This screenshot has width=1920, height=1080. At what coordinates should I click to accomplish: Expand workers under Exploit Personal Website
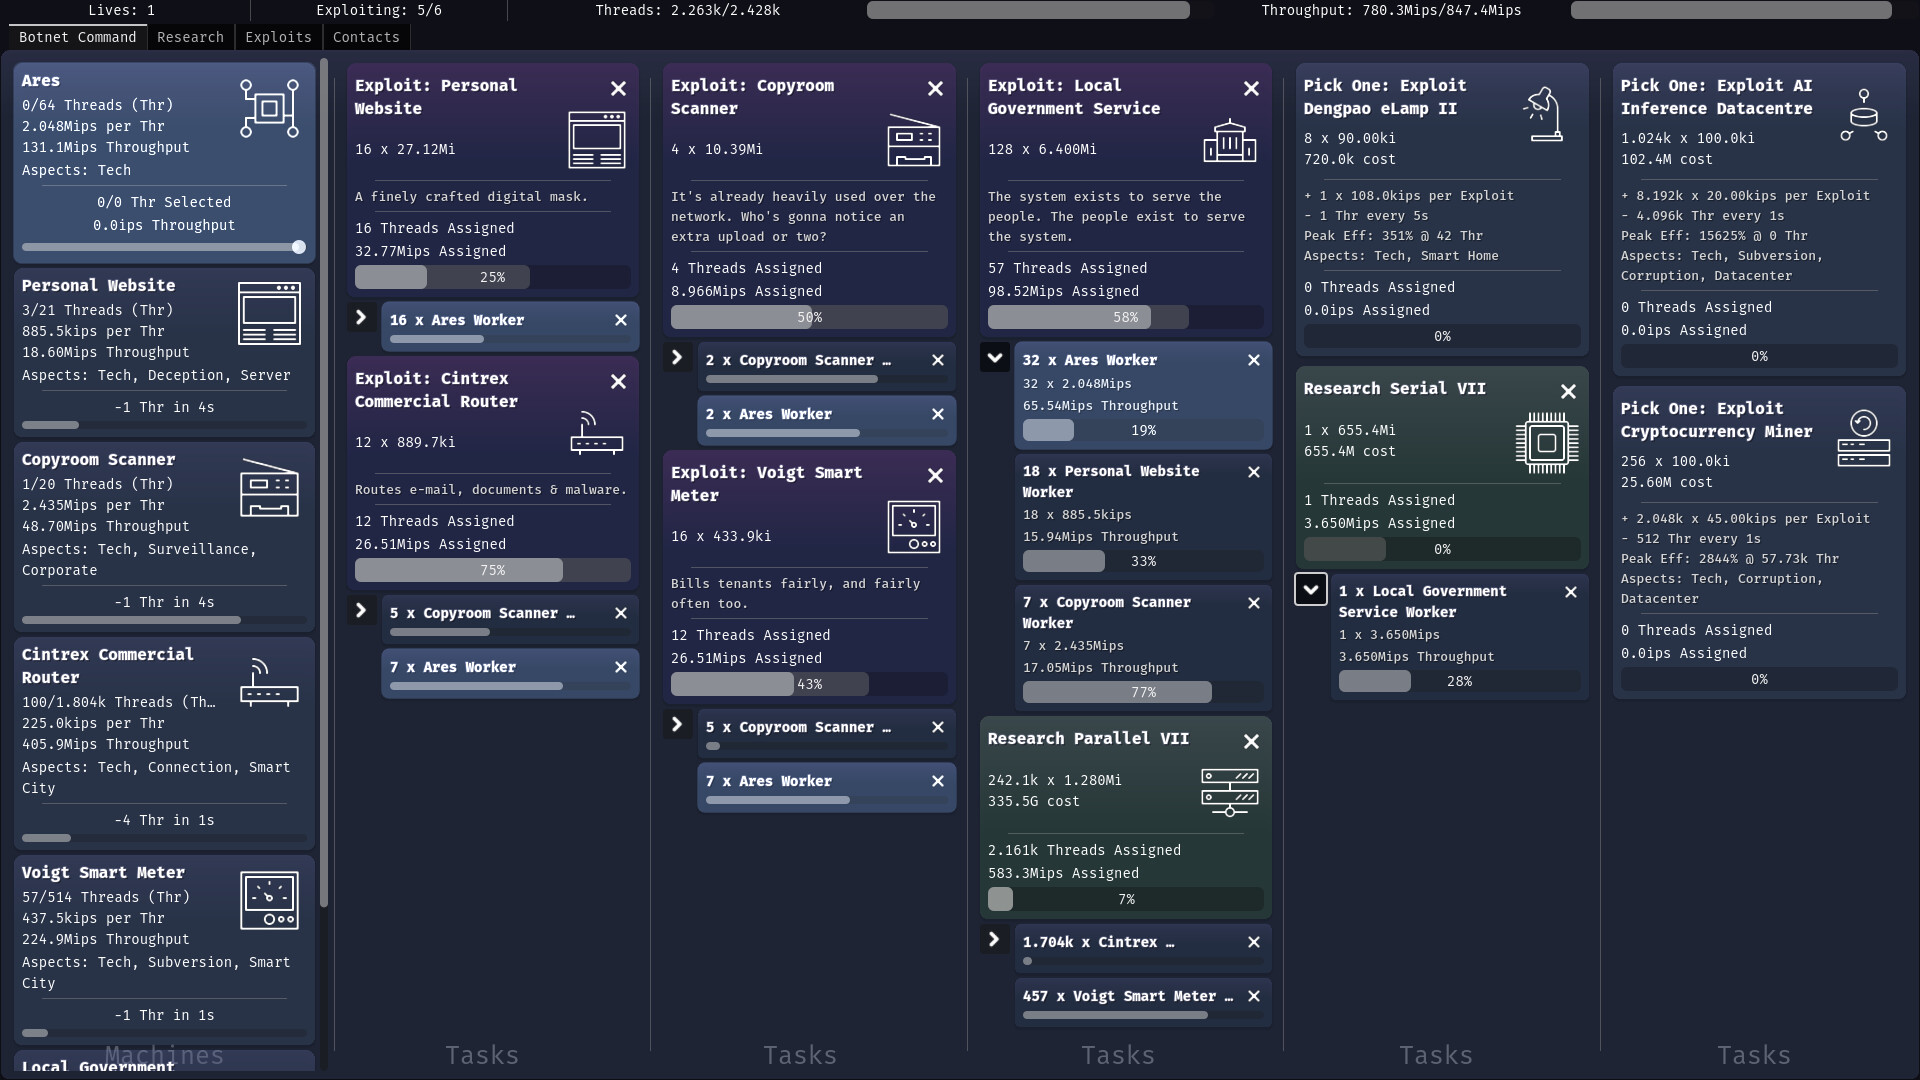click(x=361, y=318)
